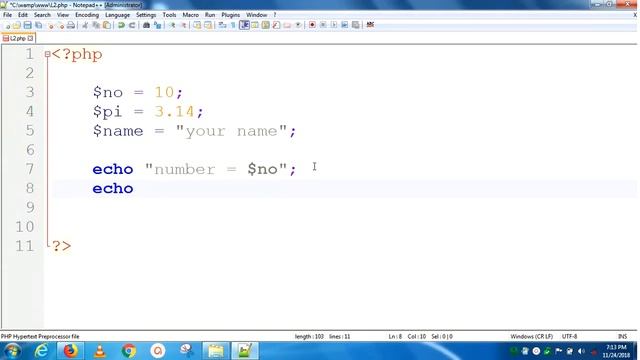Open the ? help menu
This screenshot has height=360, width=640.
coord(275,15)
